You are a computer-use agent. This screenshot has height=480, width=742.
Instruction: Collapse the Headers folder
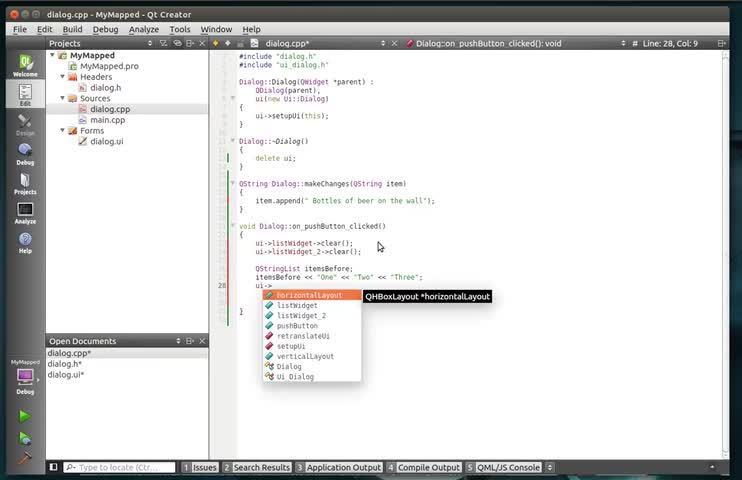pos(62,77)
